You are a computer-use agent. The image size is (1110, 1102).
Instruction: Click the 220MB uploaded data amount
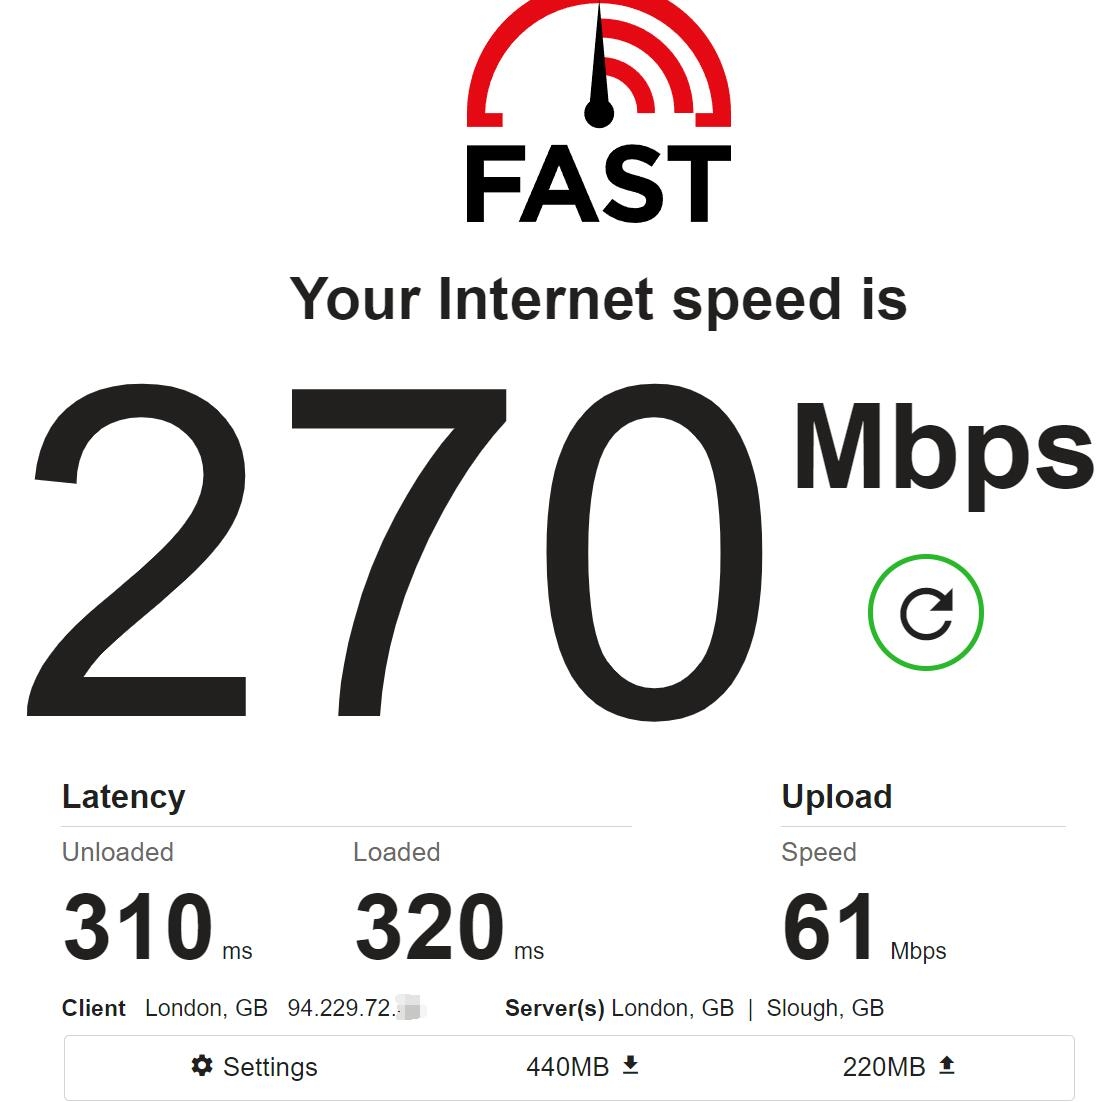coord(883,1067)
